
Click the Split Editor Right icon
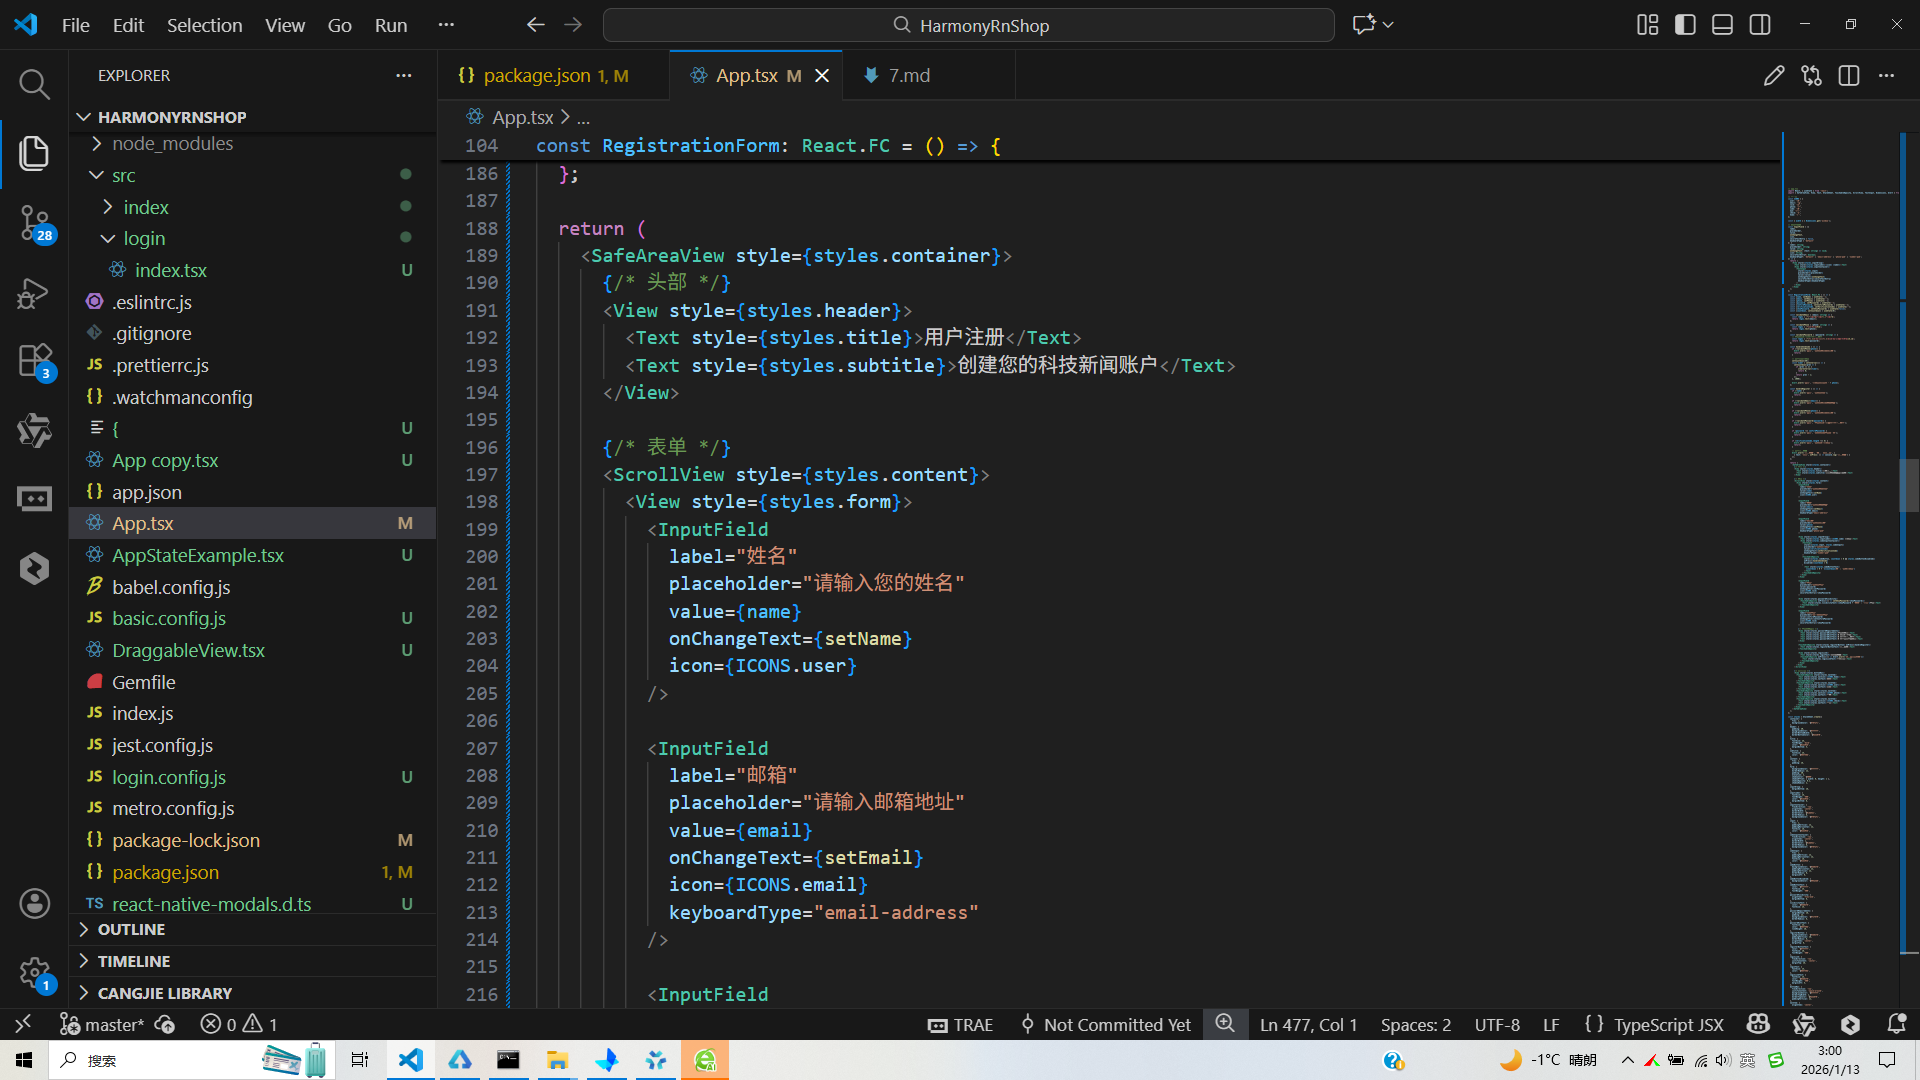tap(1848, 76)
